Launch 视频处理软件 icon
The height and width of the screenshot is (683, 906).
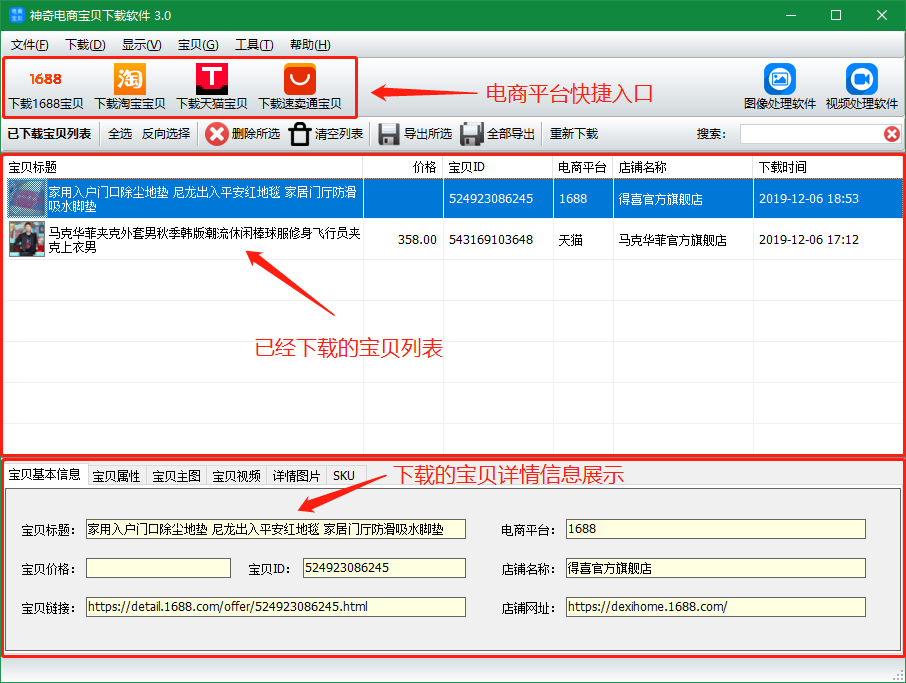[x=862, y=87]
